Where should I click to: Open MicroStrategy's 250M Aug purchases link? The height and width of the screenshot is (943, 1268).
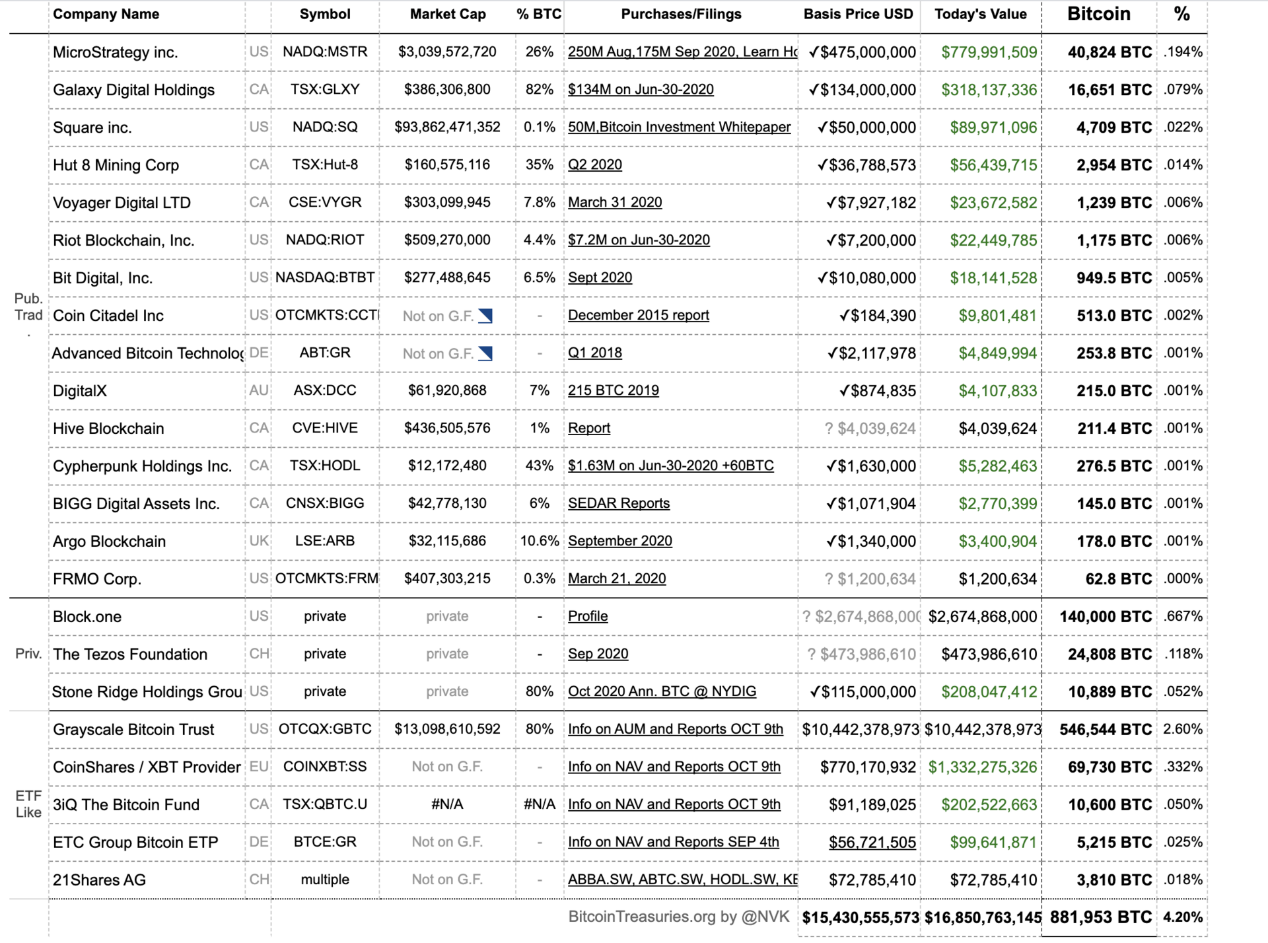[682, 52]
